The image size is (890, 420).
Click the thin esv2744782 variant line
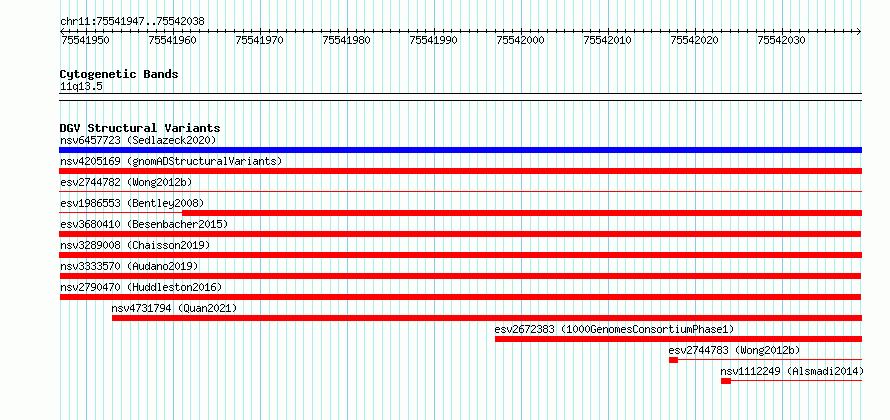click(460, 192)
